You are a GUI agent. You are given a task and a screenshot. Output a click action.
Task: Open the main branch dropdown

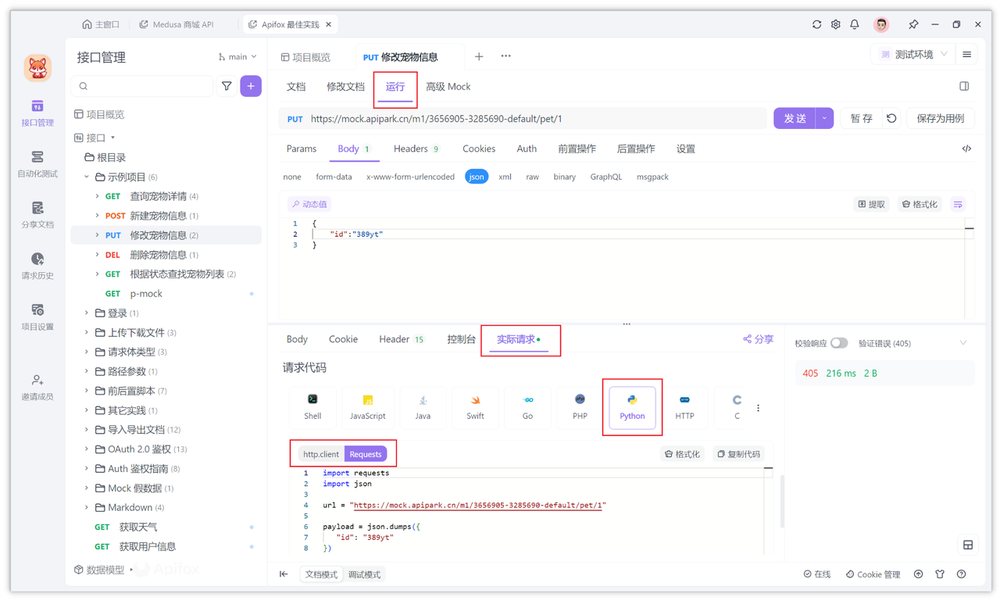237,57
